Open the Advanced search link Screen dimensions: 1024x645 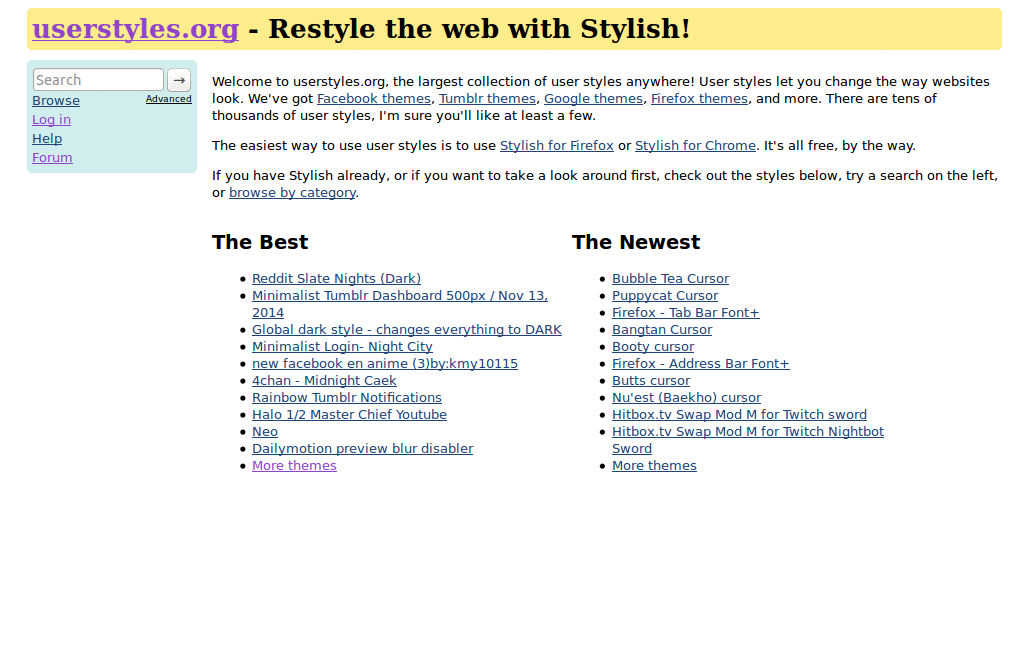(168, 99)
